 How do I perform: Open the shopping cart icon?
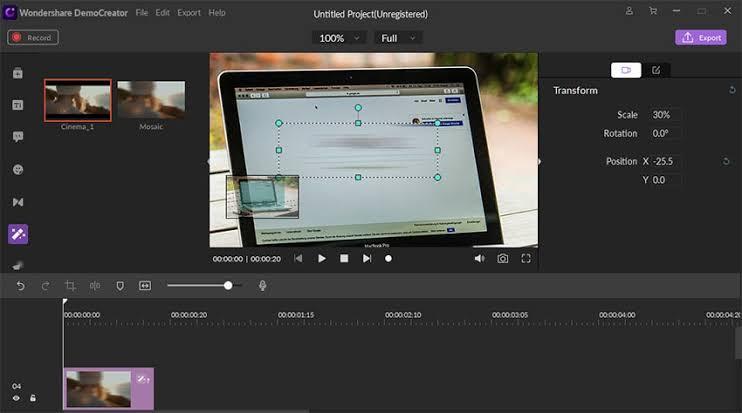[x=653, y=11]
